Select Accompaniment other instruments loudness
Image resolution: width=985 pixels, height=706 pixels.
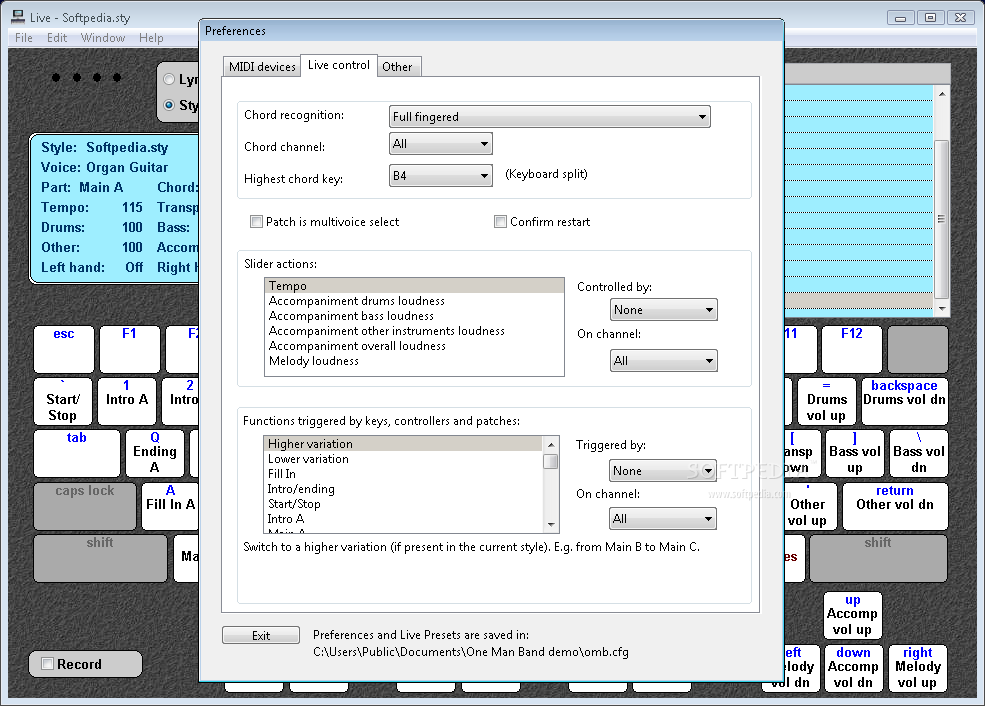[414, 331]
